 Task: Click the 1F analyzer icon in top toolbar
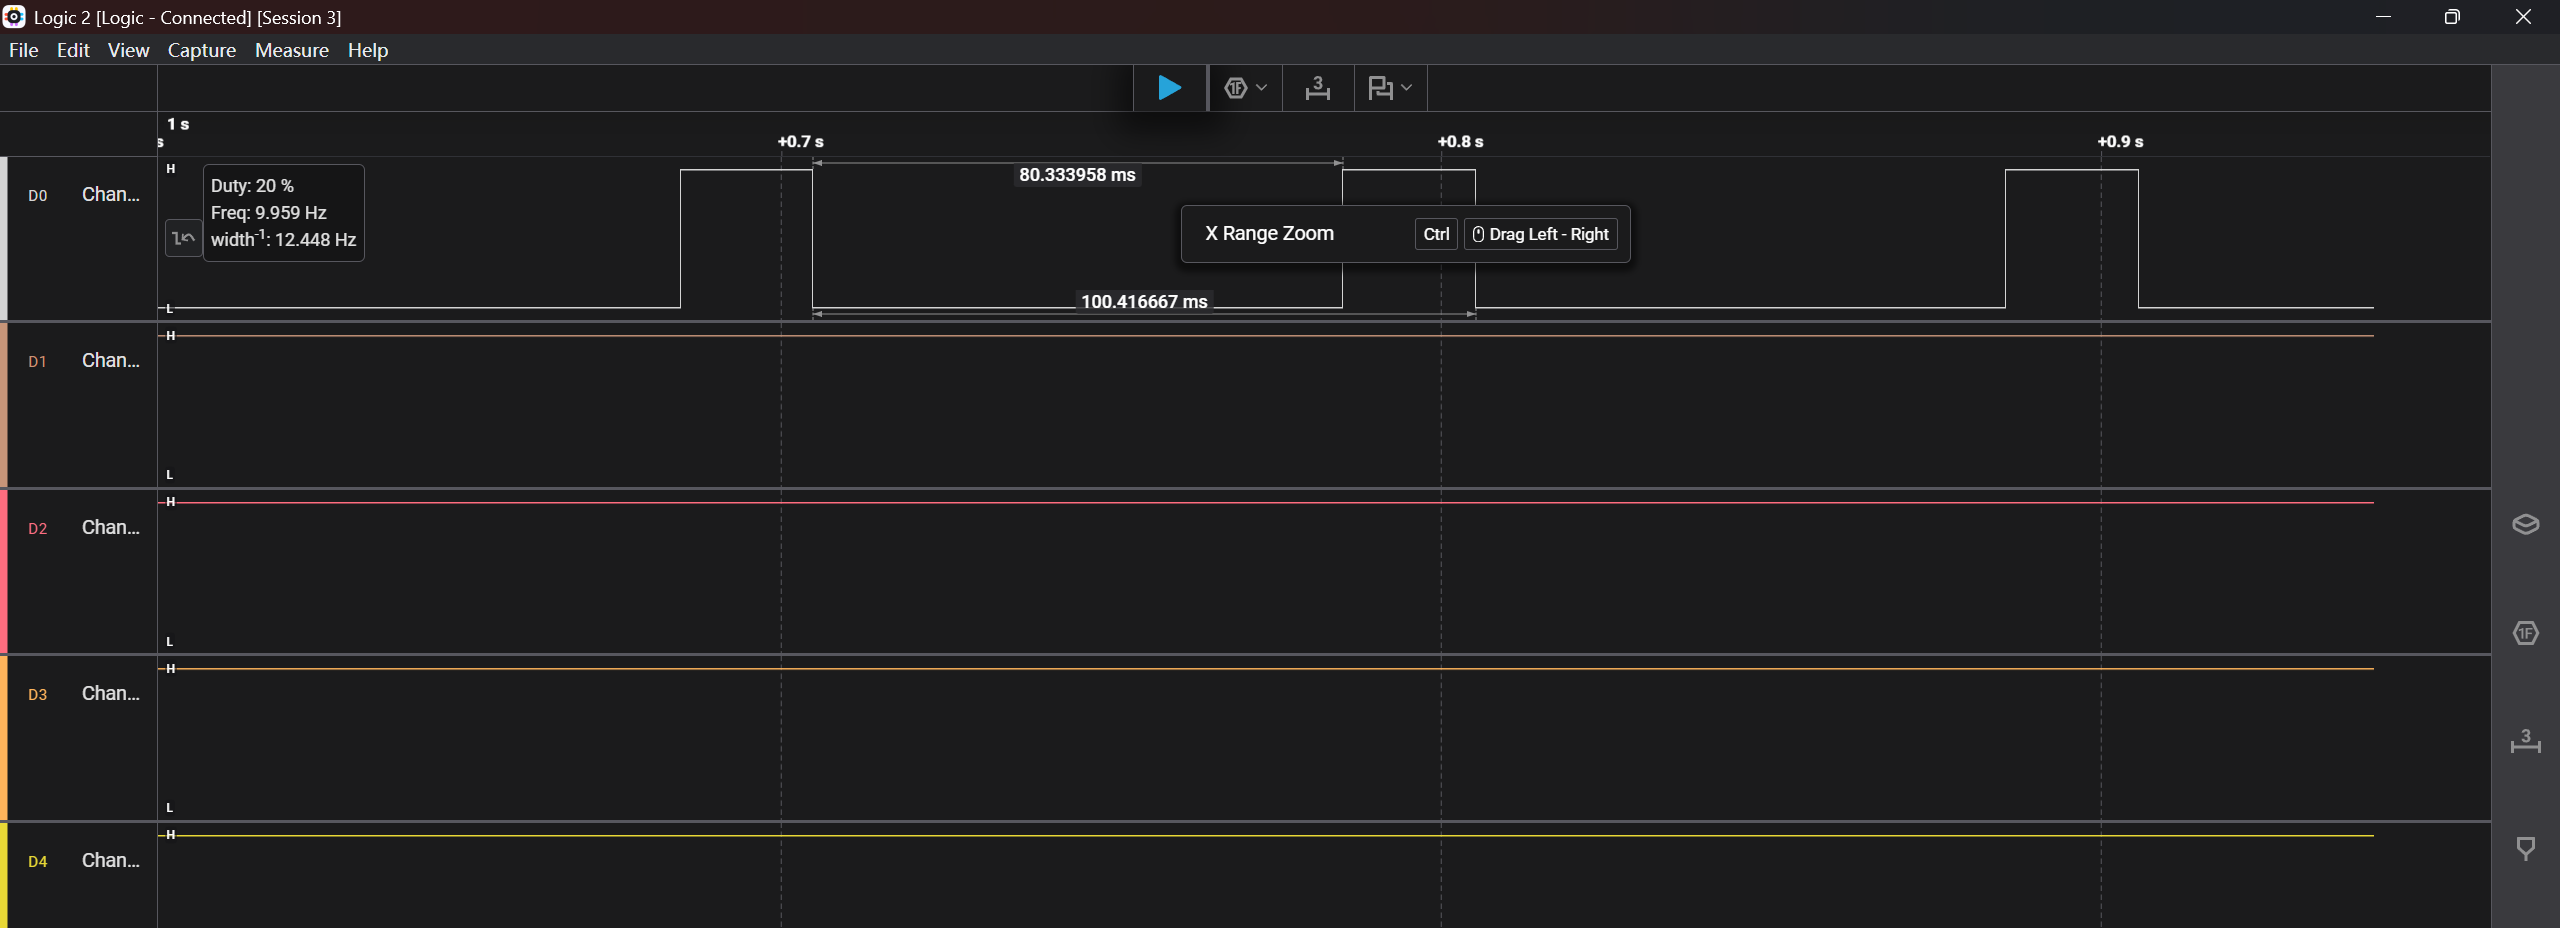[1236, 88]
